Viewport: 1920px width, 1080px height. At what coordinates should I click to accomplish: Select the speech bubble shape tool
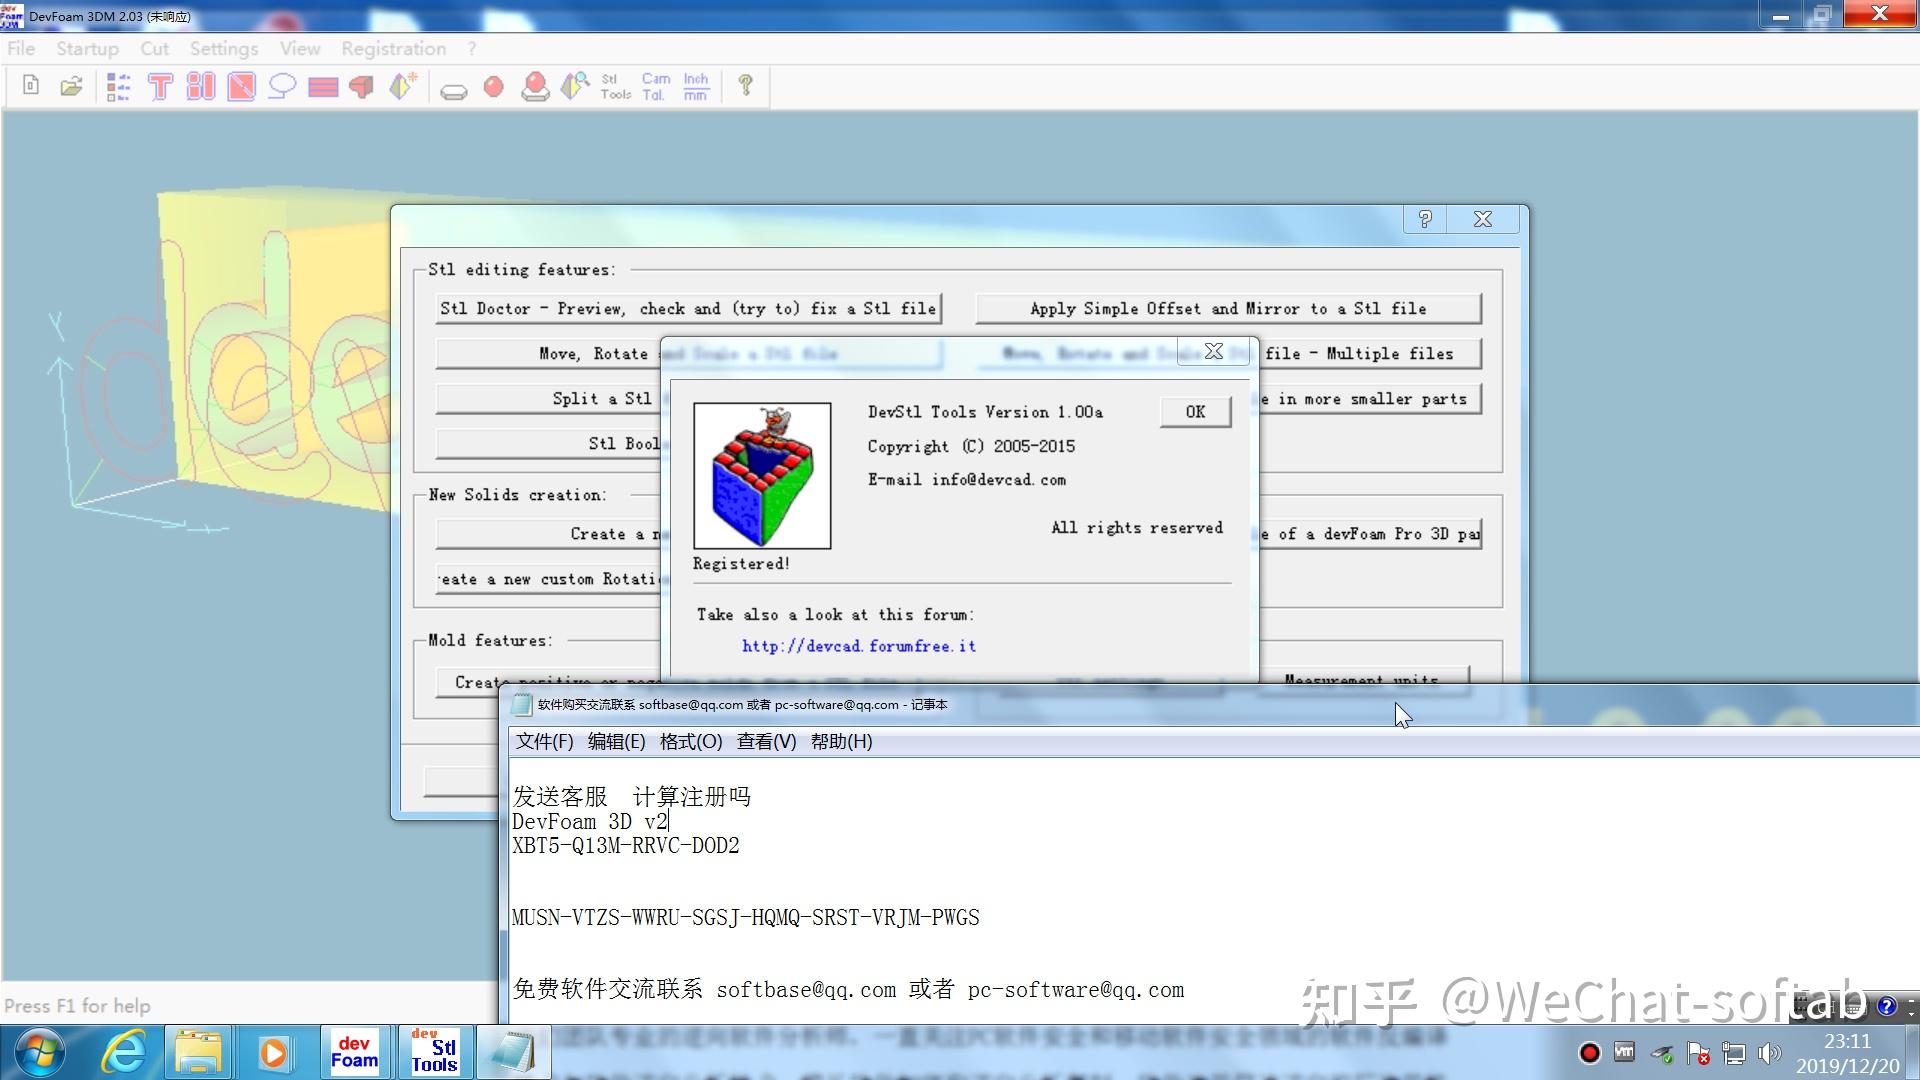281,87
